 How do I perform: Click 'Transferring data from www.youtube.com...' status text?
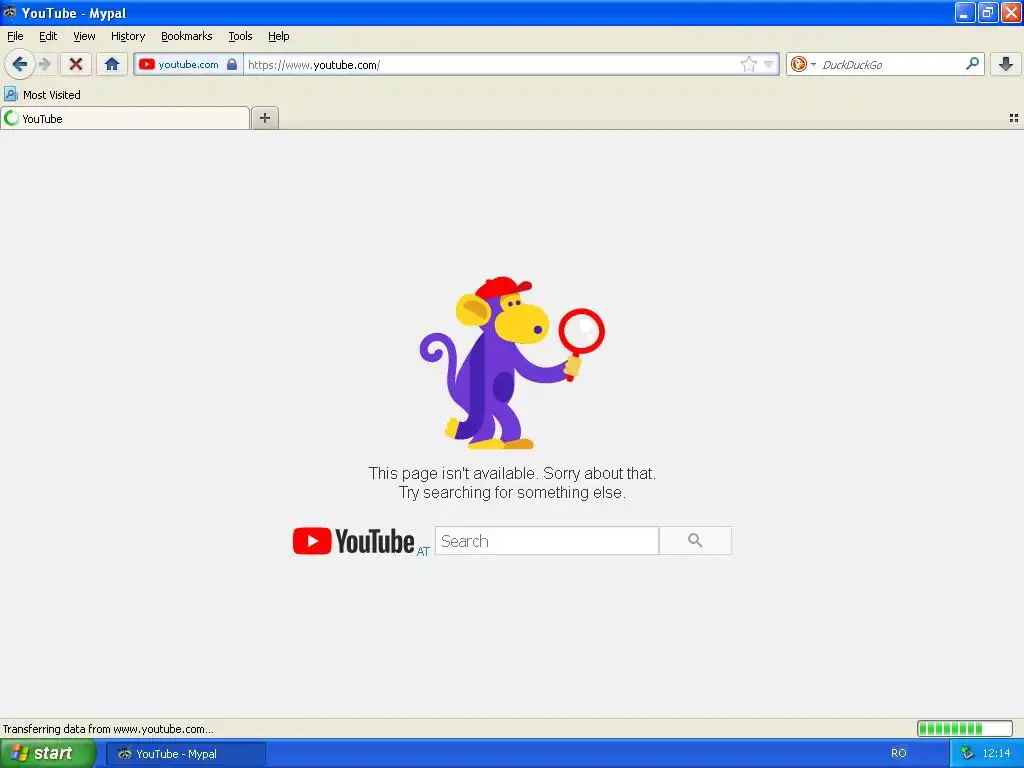(108, 729)
